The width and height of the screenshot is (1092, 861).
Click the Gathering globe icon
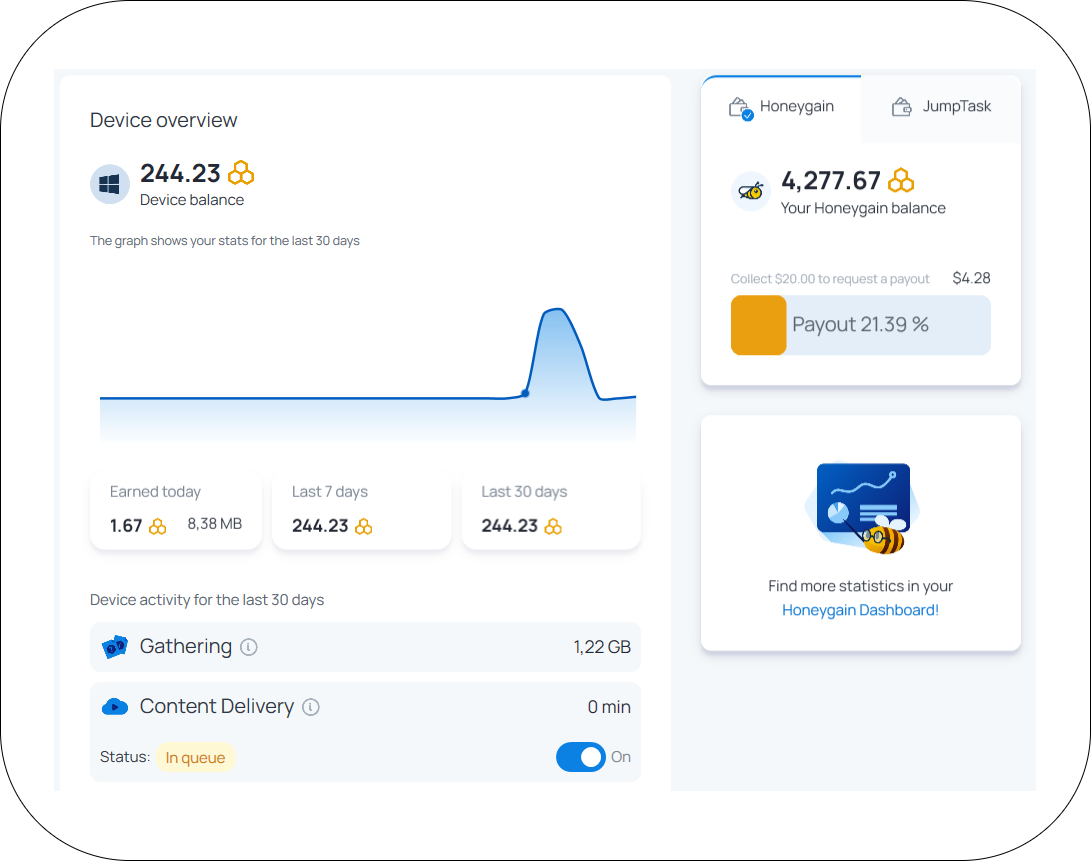pos(115,647)
